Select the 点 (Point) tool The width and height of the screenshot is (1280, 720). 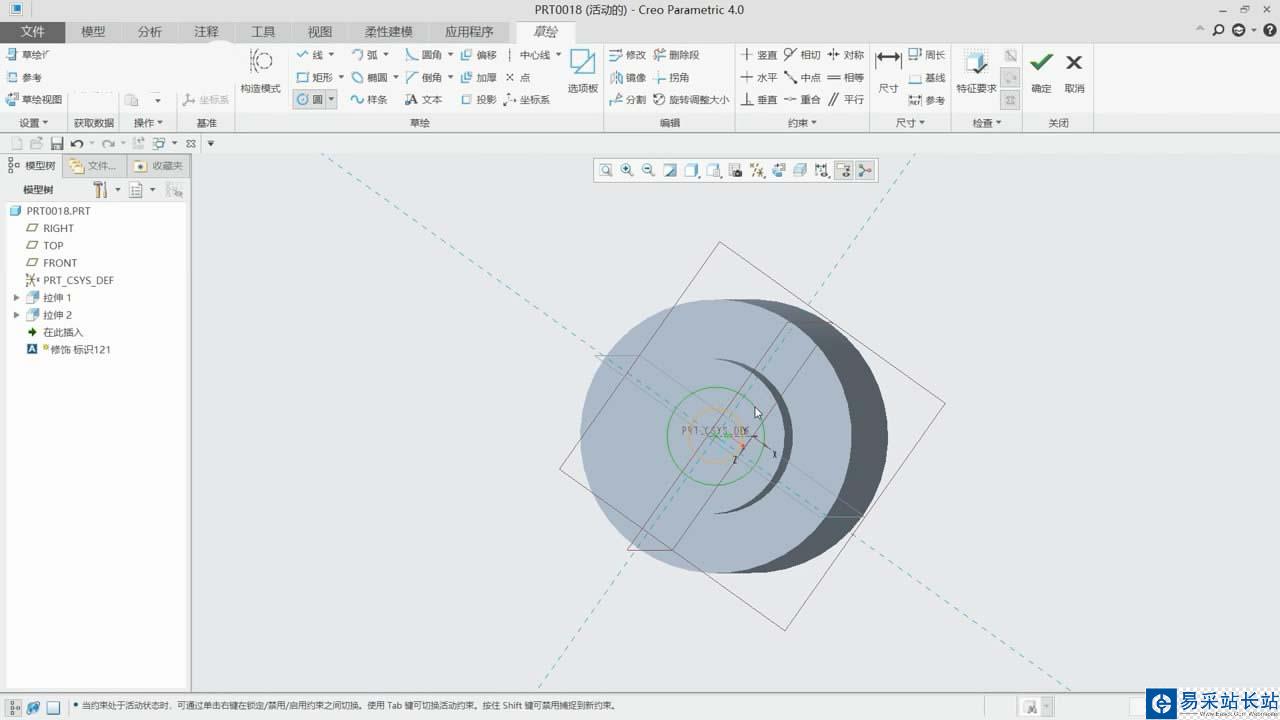click(x=518, y=77)
